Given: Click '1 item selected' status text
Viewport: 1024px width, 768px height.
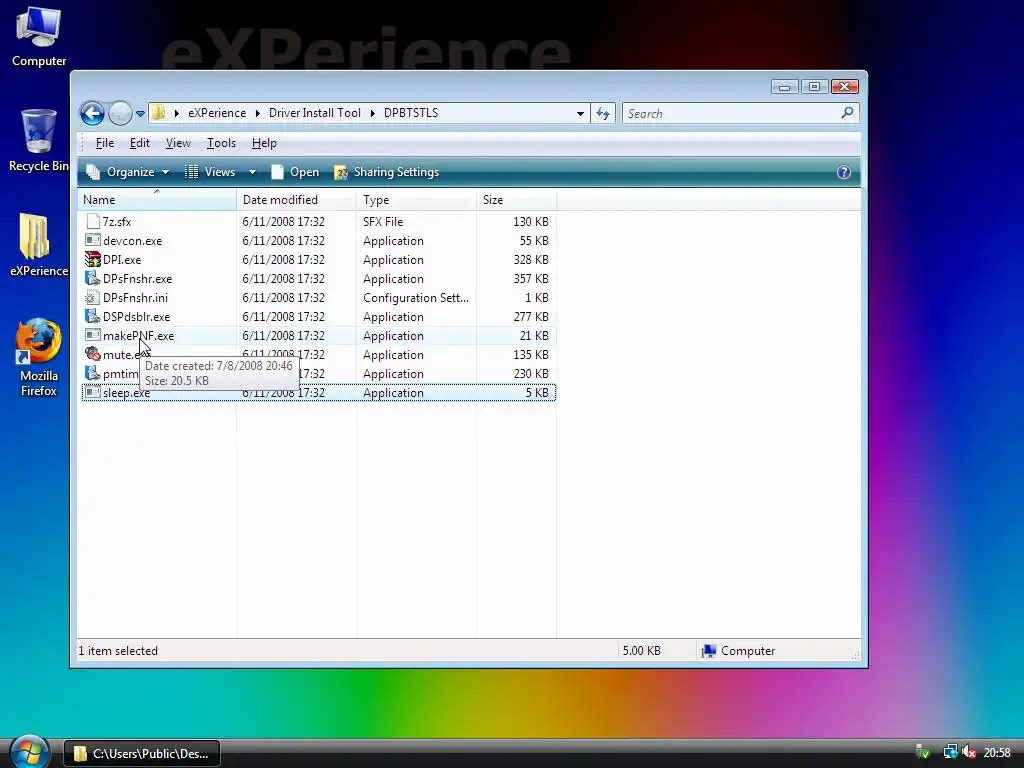Looking at the screenshot, I should coord(118,651).
